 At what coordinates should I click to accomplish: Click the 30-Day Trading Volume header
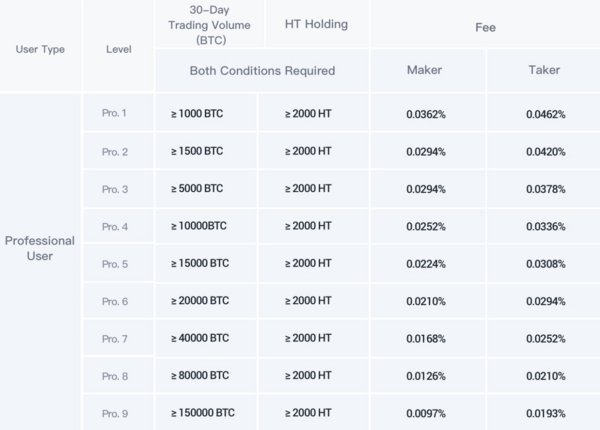pyautogui.click(x=209, y=25)
